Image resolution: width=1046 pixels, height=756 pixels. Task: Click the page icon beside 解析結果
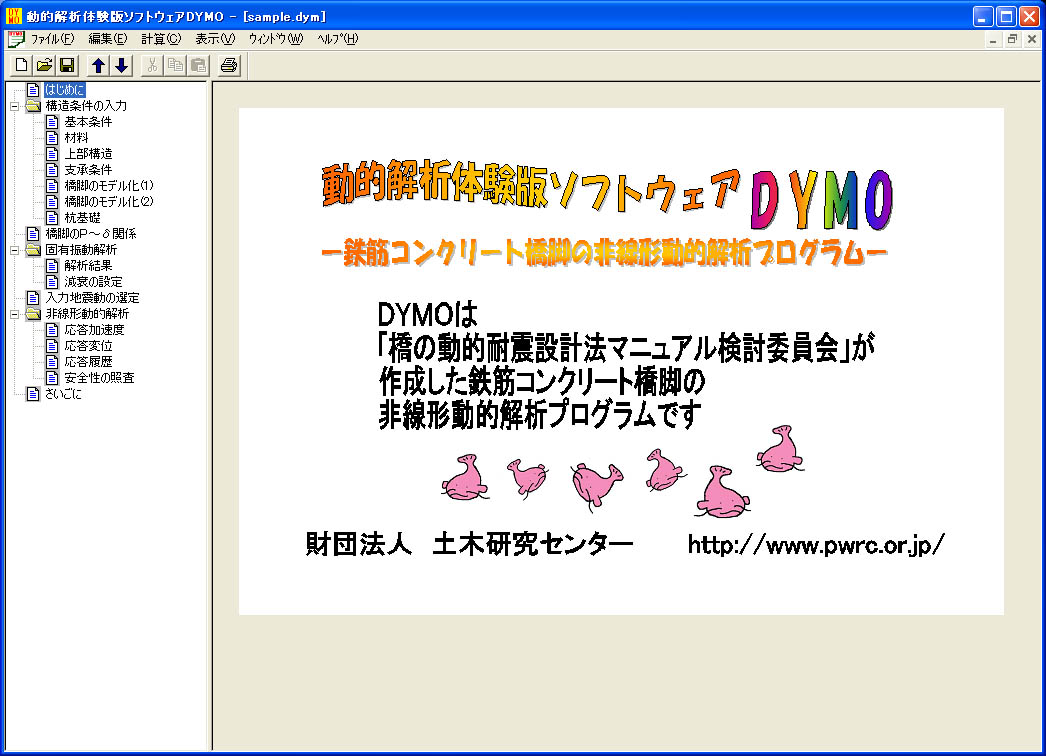pyautogui.click(x=52, y=266)
